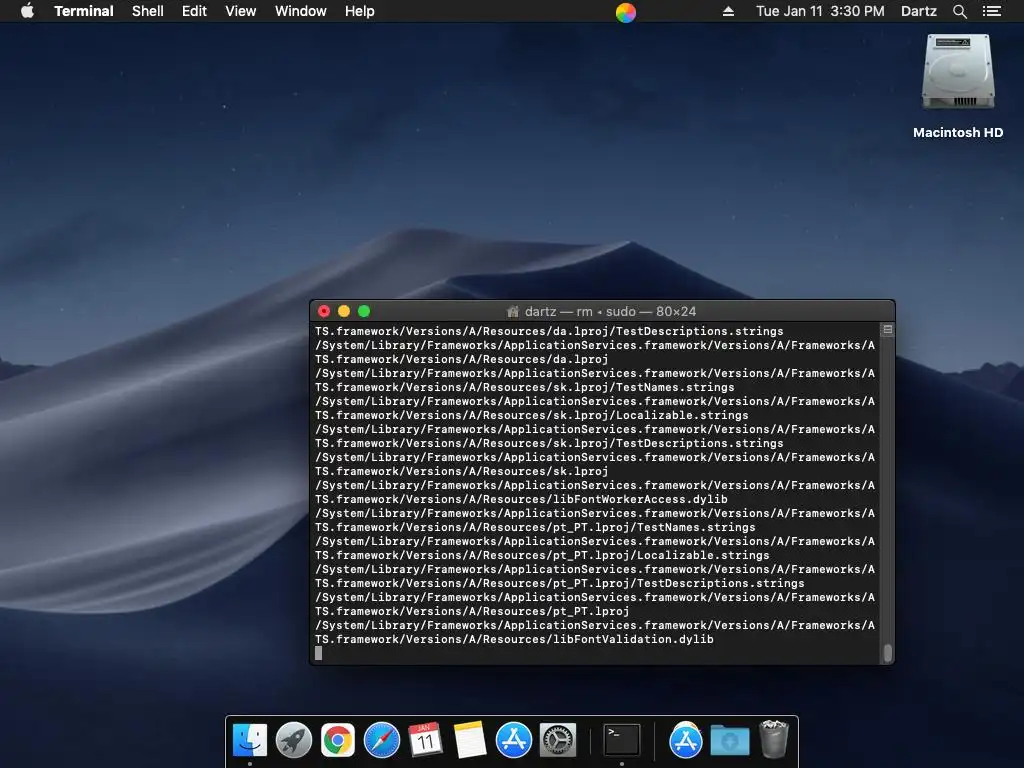Open the Applications folder stack in Dock
This screenshot has width=1024, height=768.
point(686,740)
